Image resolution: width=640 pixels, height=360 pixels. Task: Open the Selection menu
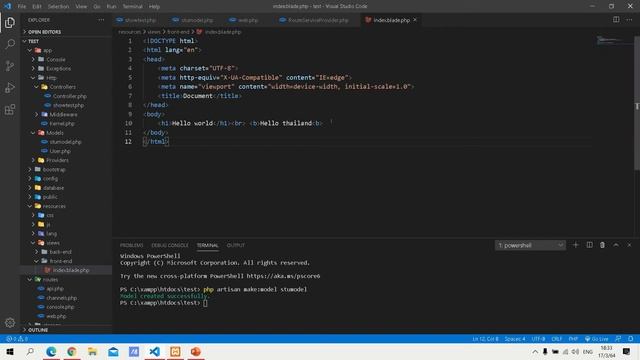tap(58, 7)
